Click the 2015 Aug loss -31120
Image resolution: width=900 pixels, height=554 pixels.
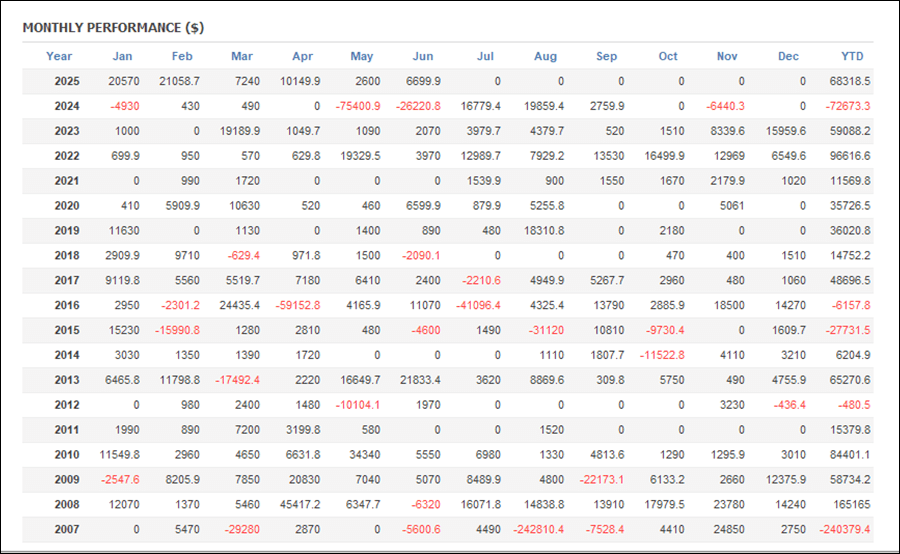pos(546,330)
